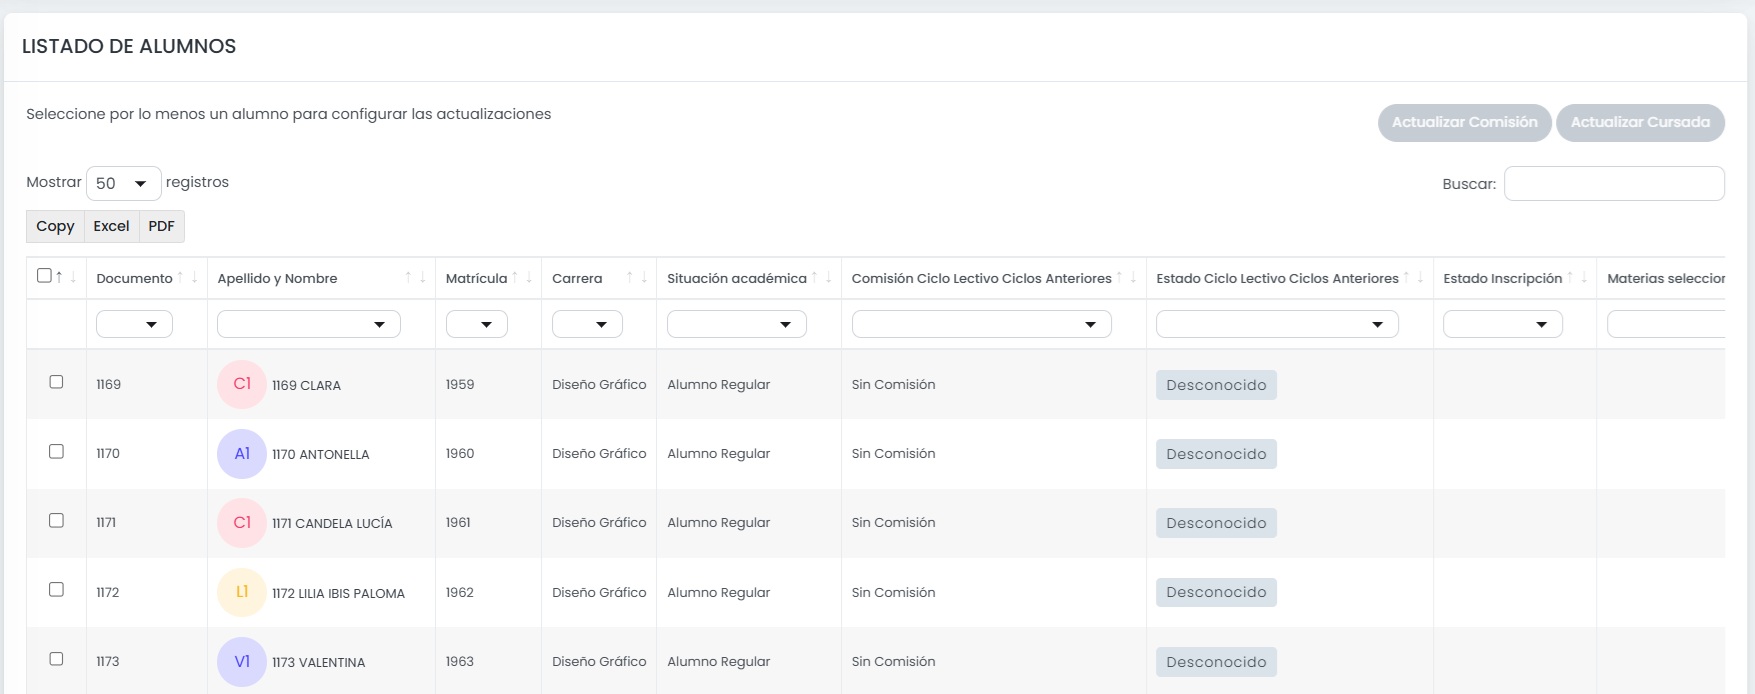This screenshot has width=1755, height=694.
Task: Click the Desconocido badge for 1170 ANTONELLA
Action: 1216,454
